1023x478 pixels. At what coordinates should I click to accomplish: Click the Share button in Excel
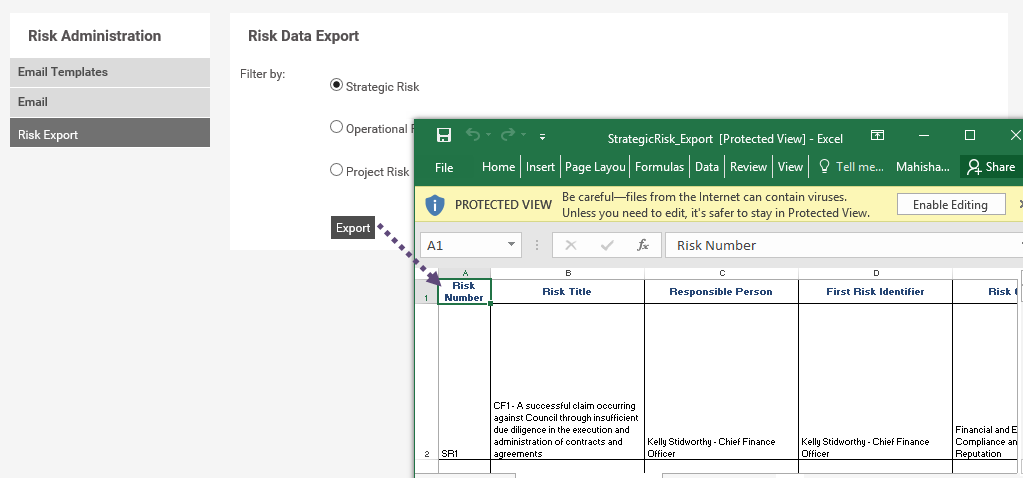[990, 167]
